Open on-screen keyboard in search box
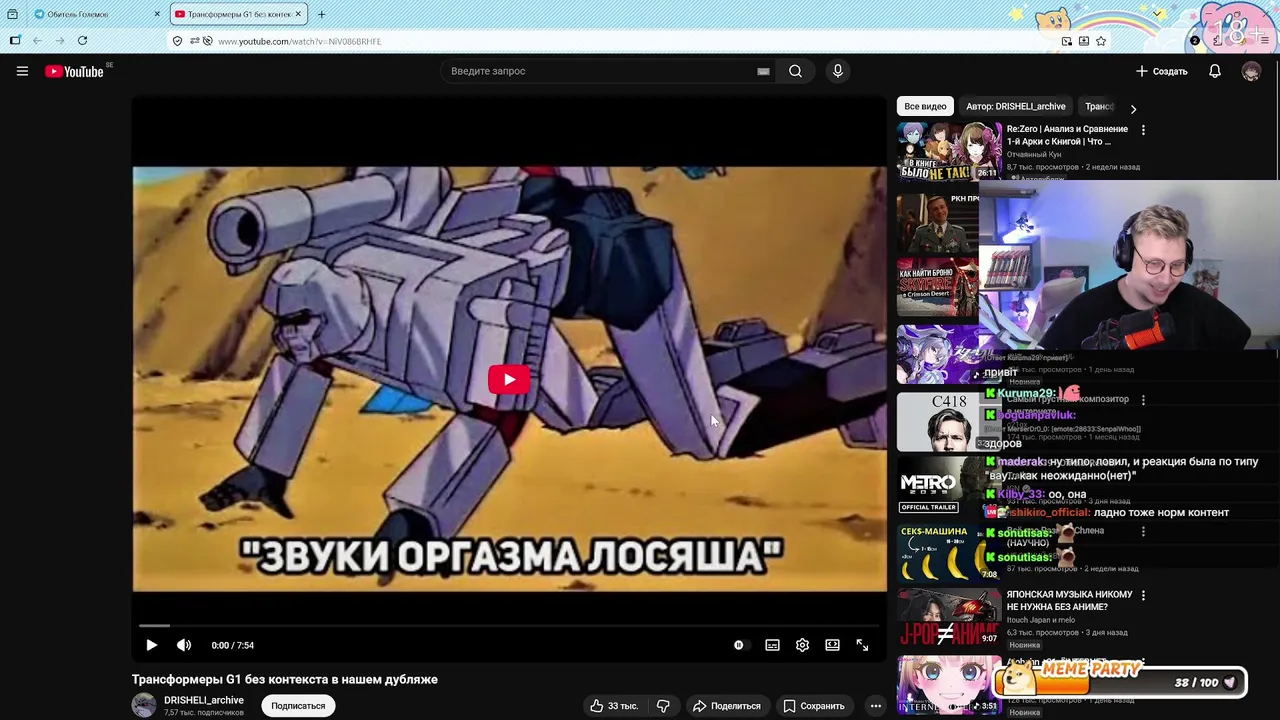Viewport: 1280px width, 720px height. [x=763, y=71]
